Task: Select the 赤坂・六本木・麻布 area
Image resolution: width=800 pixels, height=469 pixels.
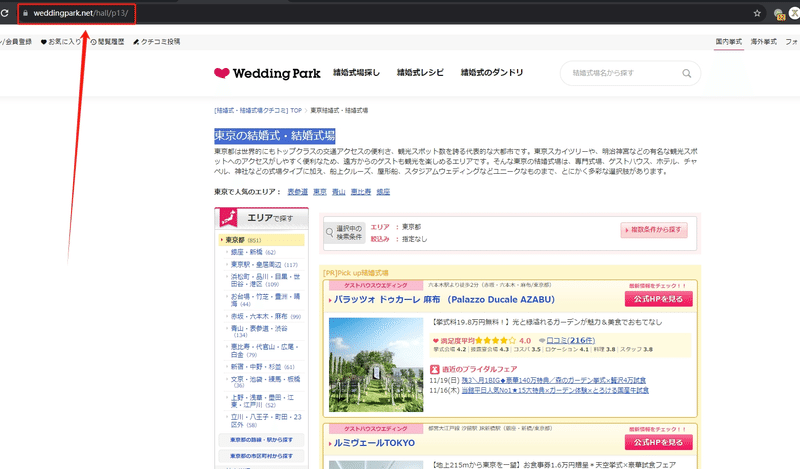Action: click(x=266, y=316)
